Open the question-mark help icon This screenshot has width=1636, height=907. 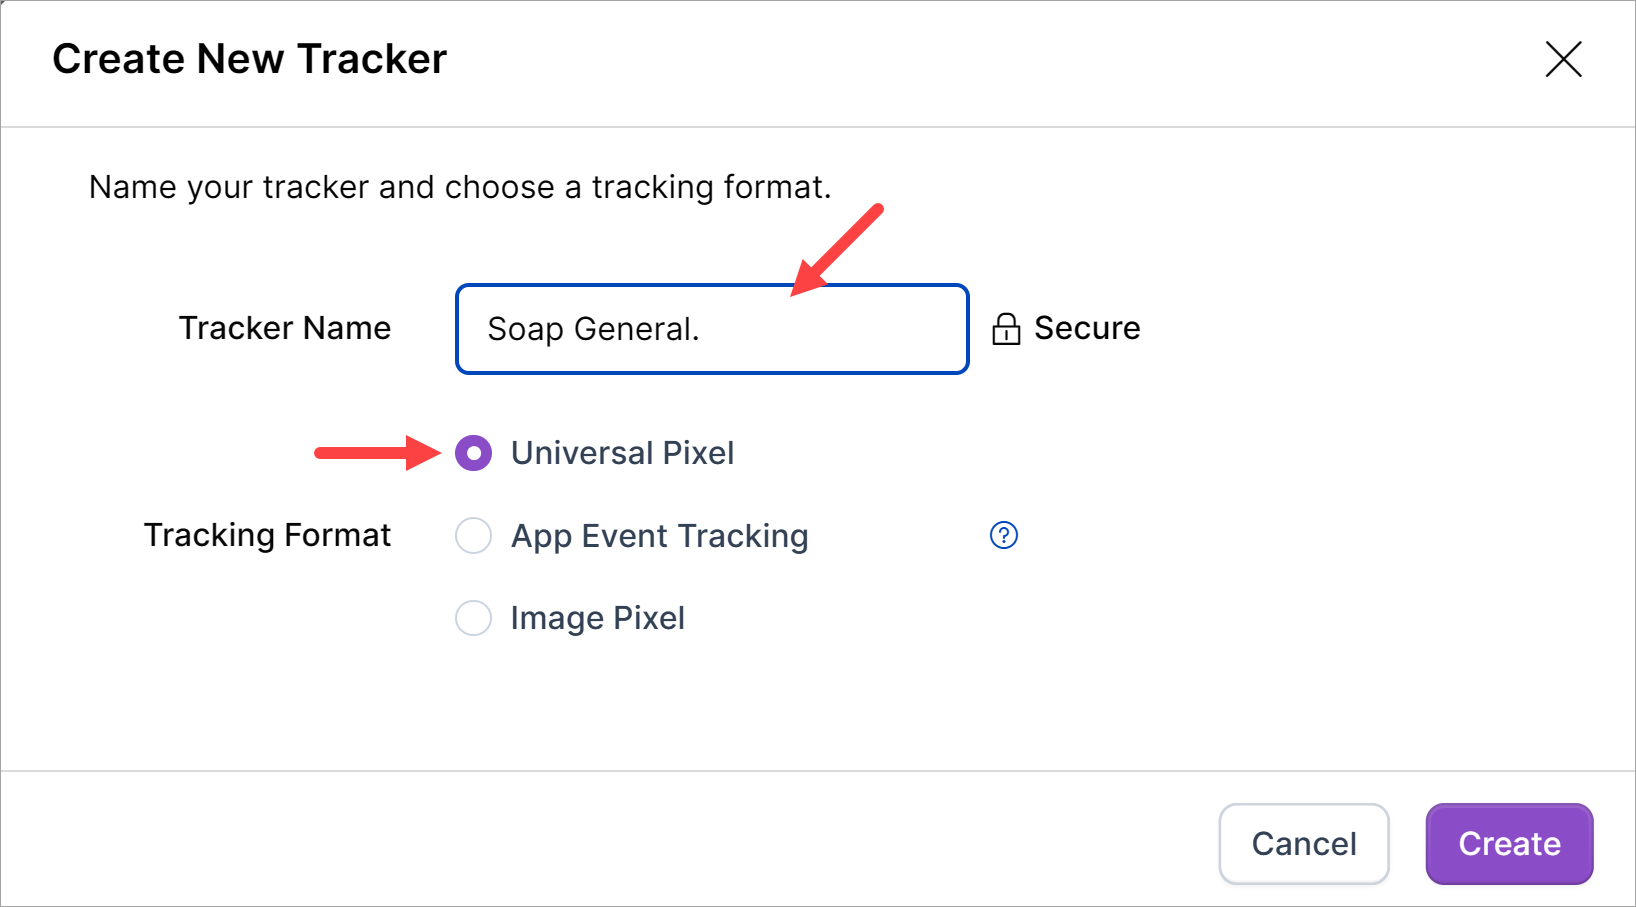1003,535
